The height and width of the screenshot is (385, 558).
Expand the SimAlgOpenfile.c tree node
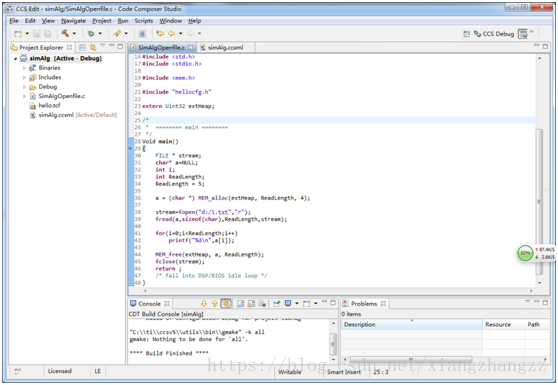click(24, 96)
